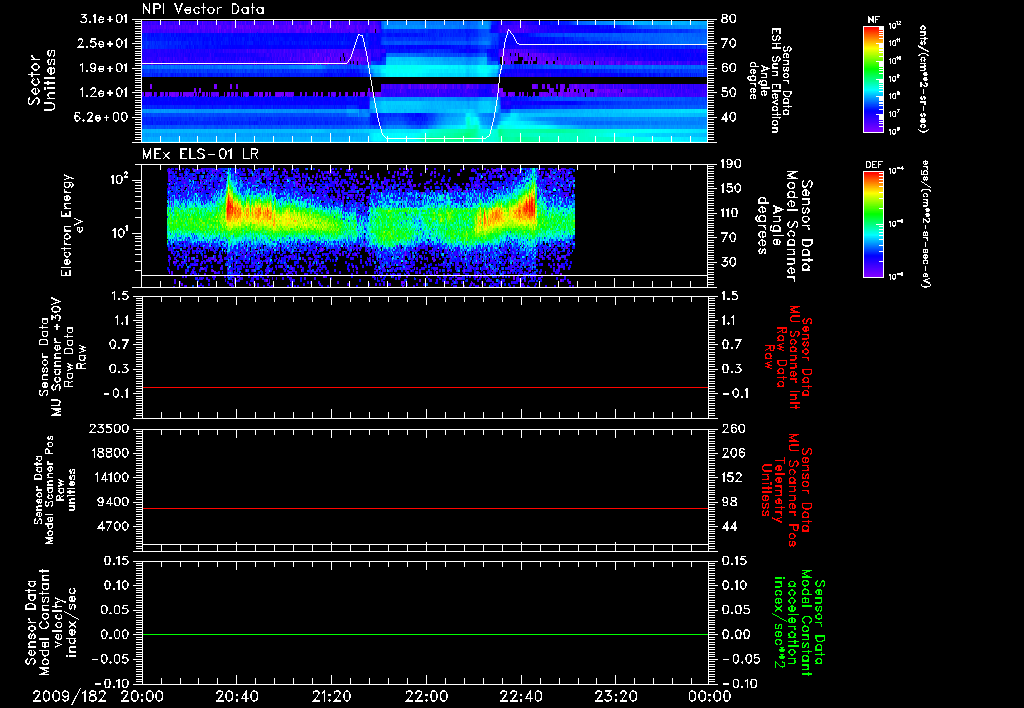Select the "Model Scanner Angle degrees" label
Image resolution: width=1024 pixels, height=708 pixels.
click(x=784, y=226)
